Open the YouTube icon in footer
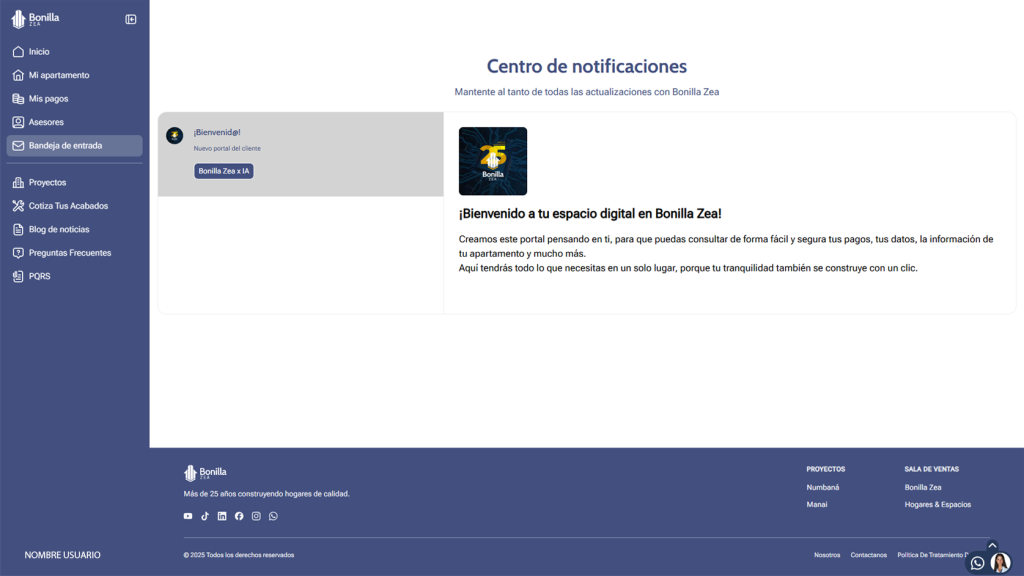The height and width of the screenshot is (576, 1024). (188, 516)
